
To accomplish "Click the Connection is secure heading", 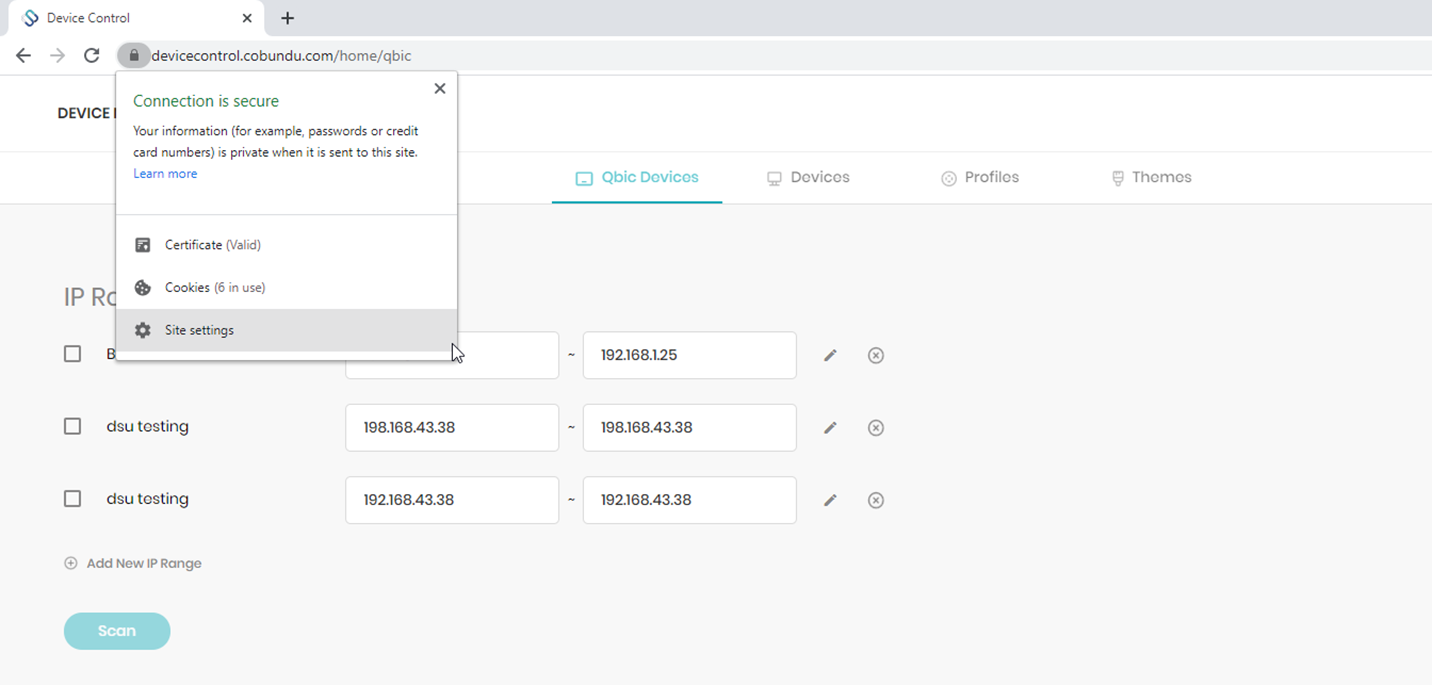I will coord(206,101).
